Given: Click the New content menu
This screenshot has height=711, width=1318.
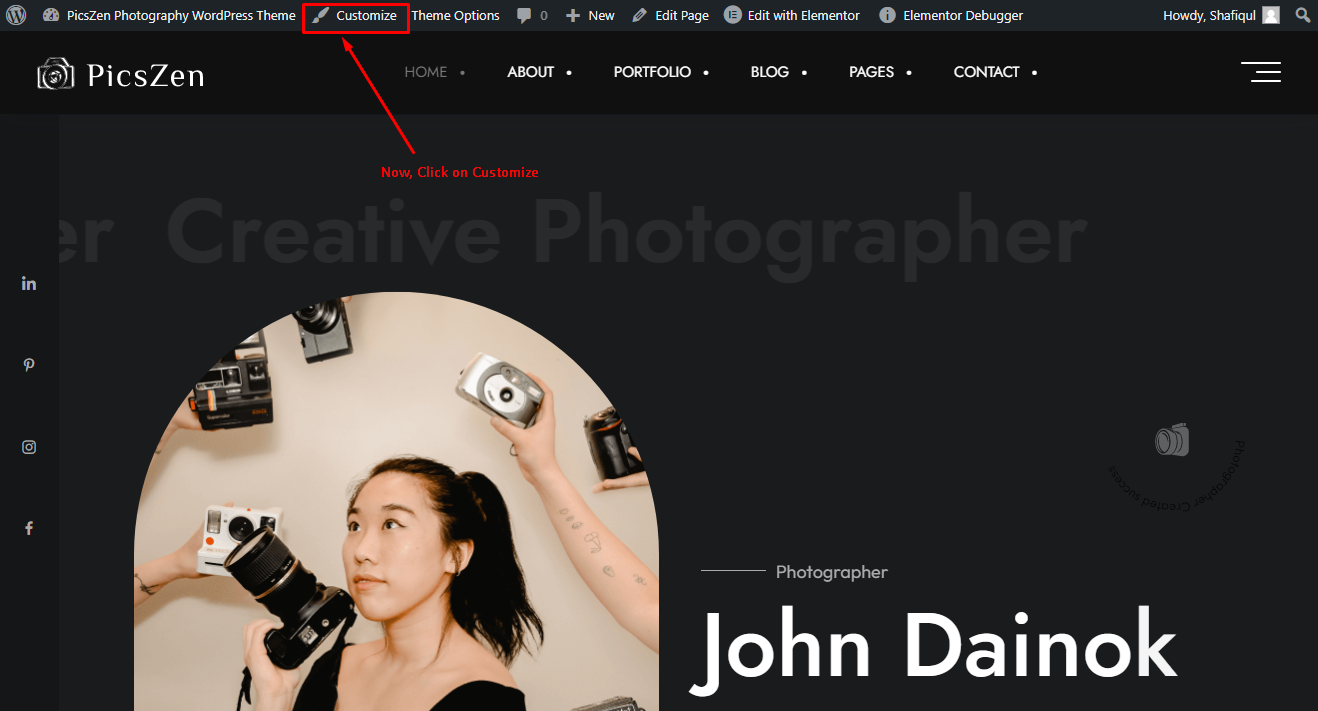Looking at the screenshot, I should point(590,15).
